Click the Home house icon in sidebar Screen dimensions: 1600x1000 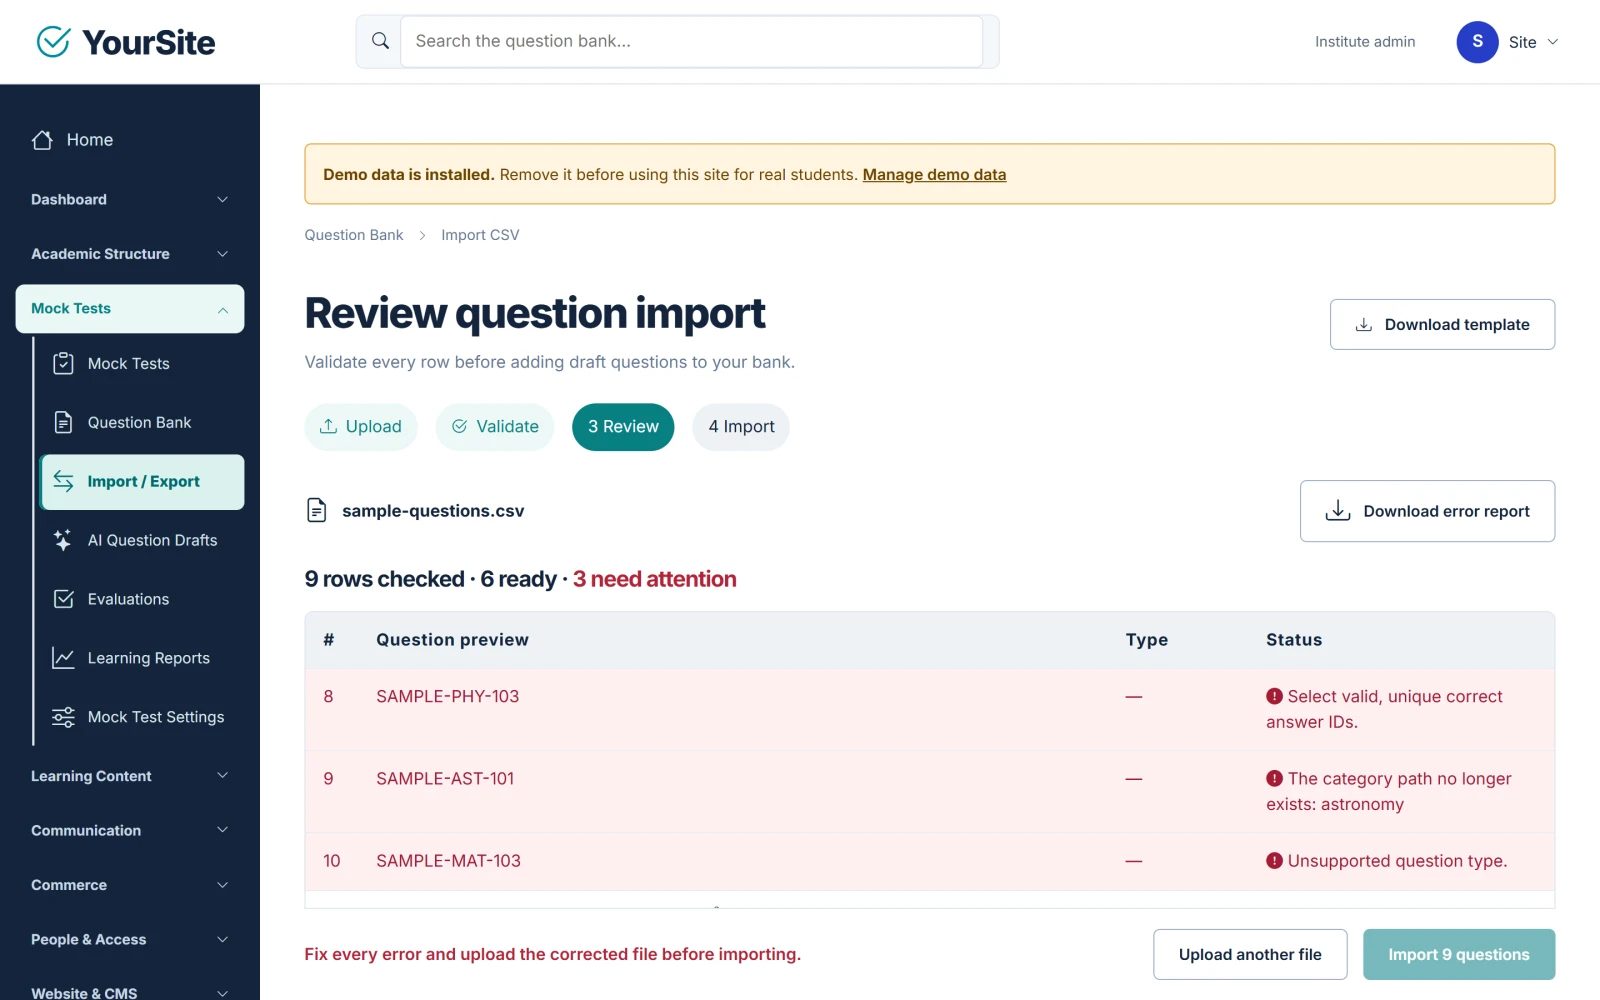(x=42, y=140)
